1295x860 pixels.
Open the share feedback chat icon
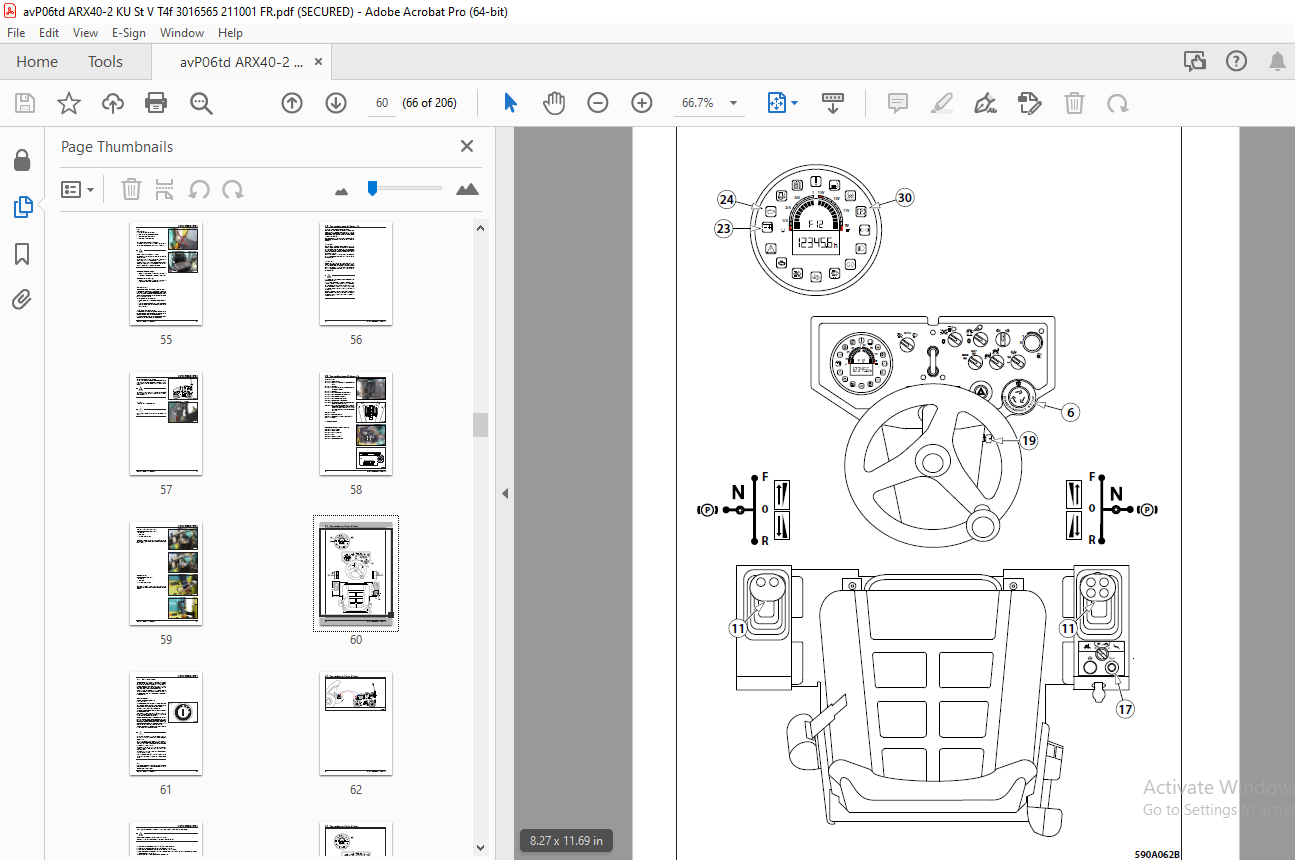(1195, 62)
